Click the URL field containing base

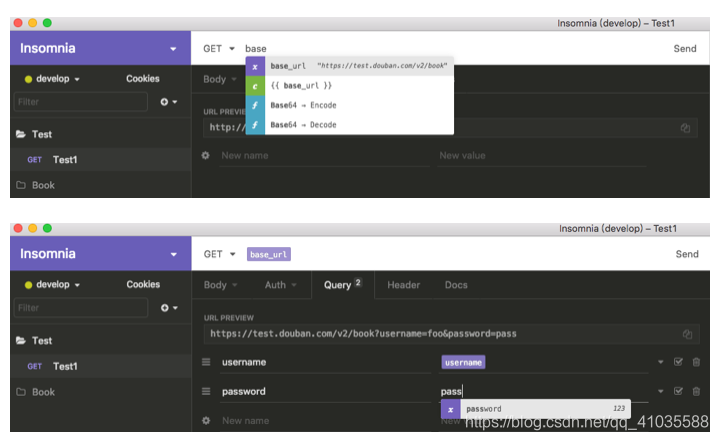[454, 49]
